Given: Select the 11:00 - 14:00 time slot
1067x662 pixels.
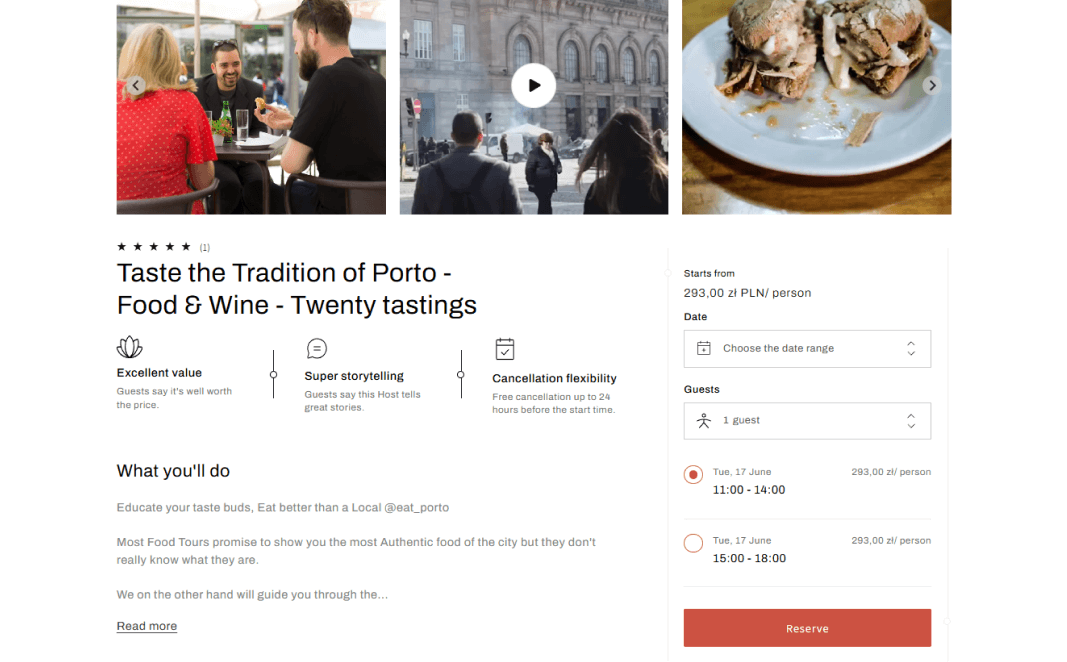Looking at the screenshot, I should [x=693, y=475].
